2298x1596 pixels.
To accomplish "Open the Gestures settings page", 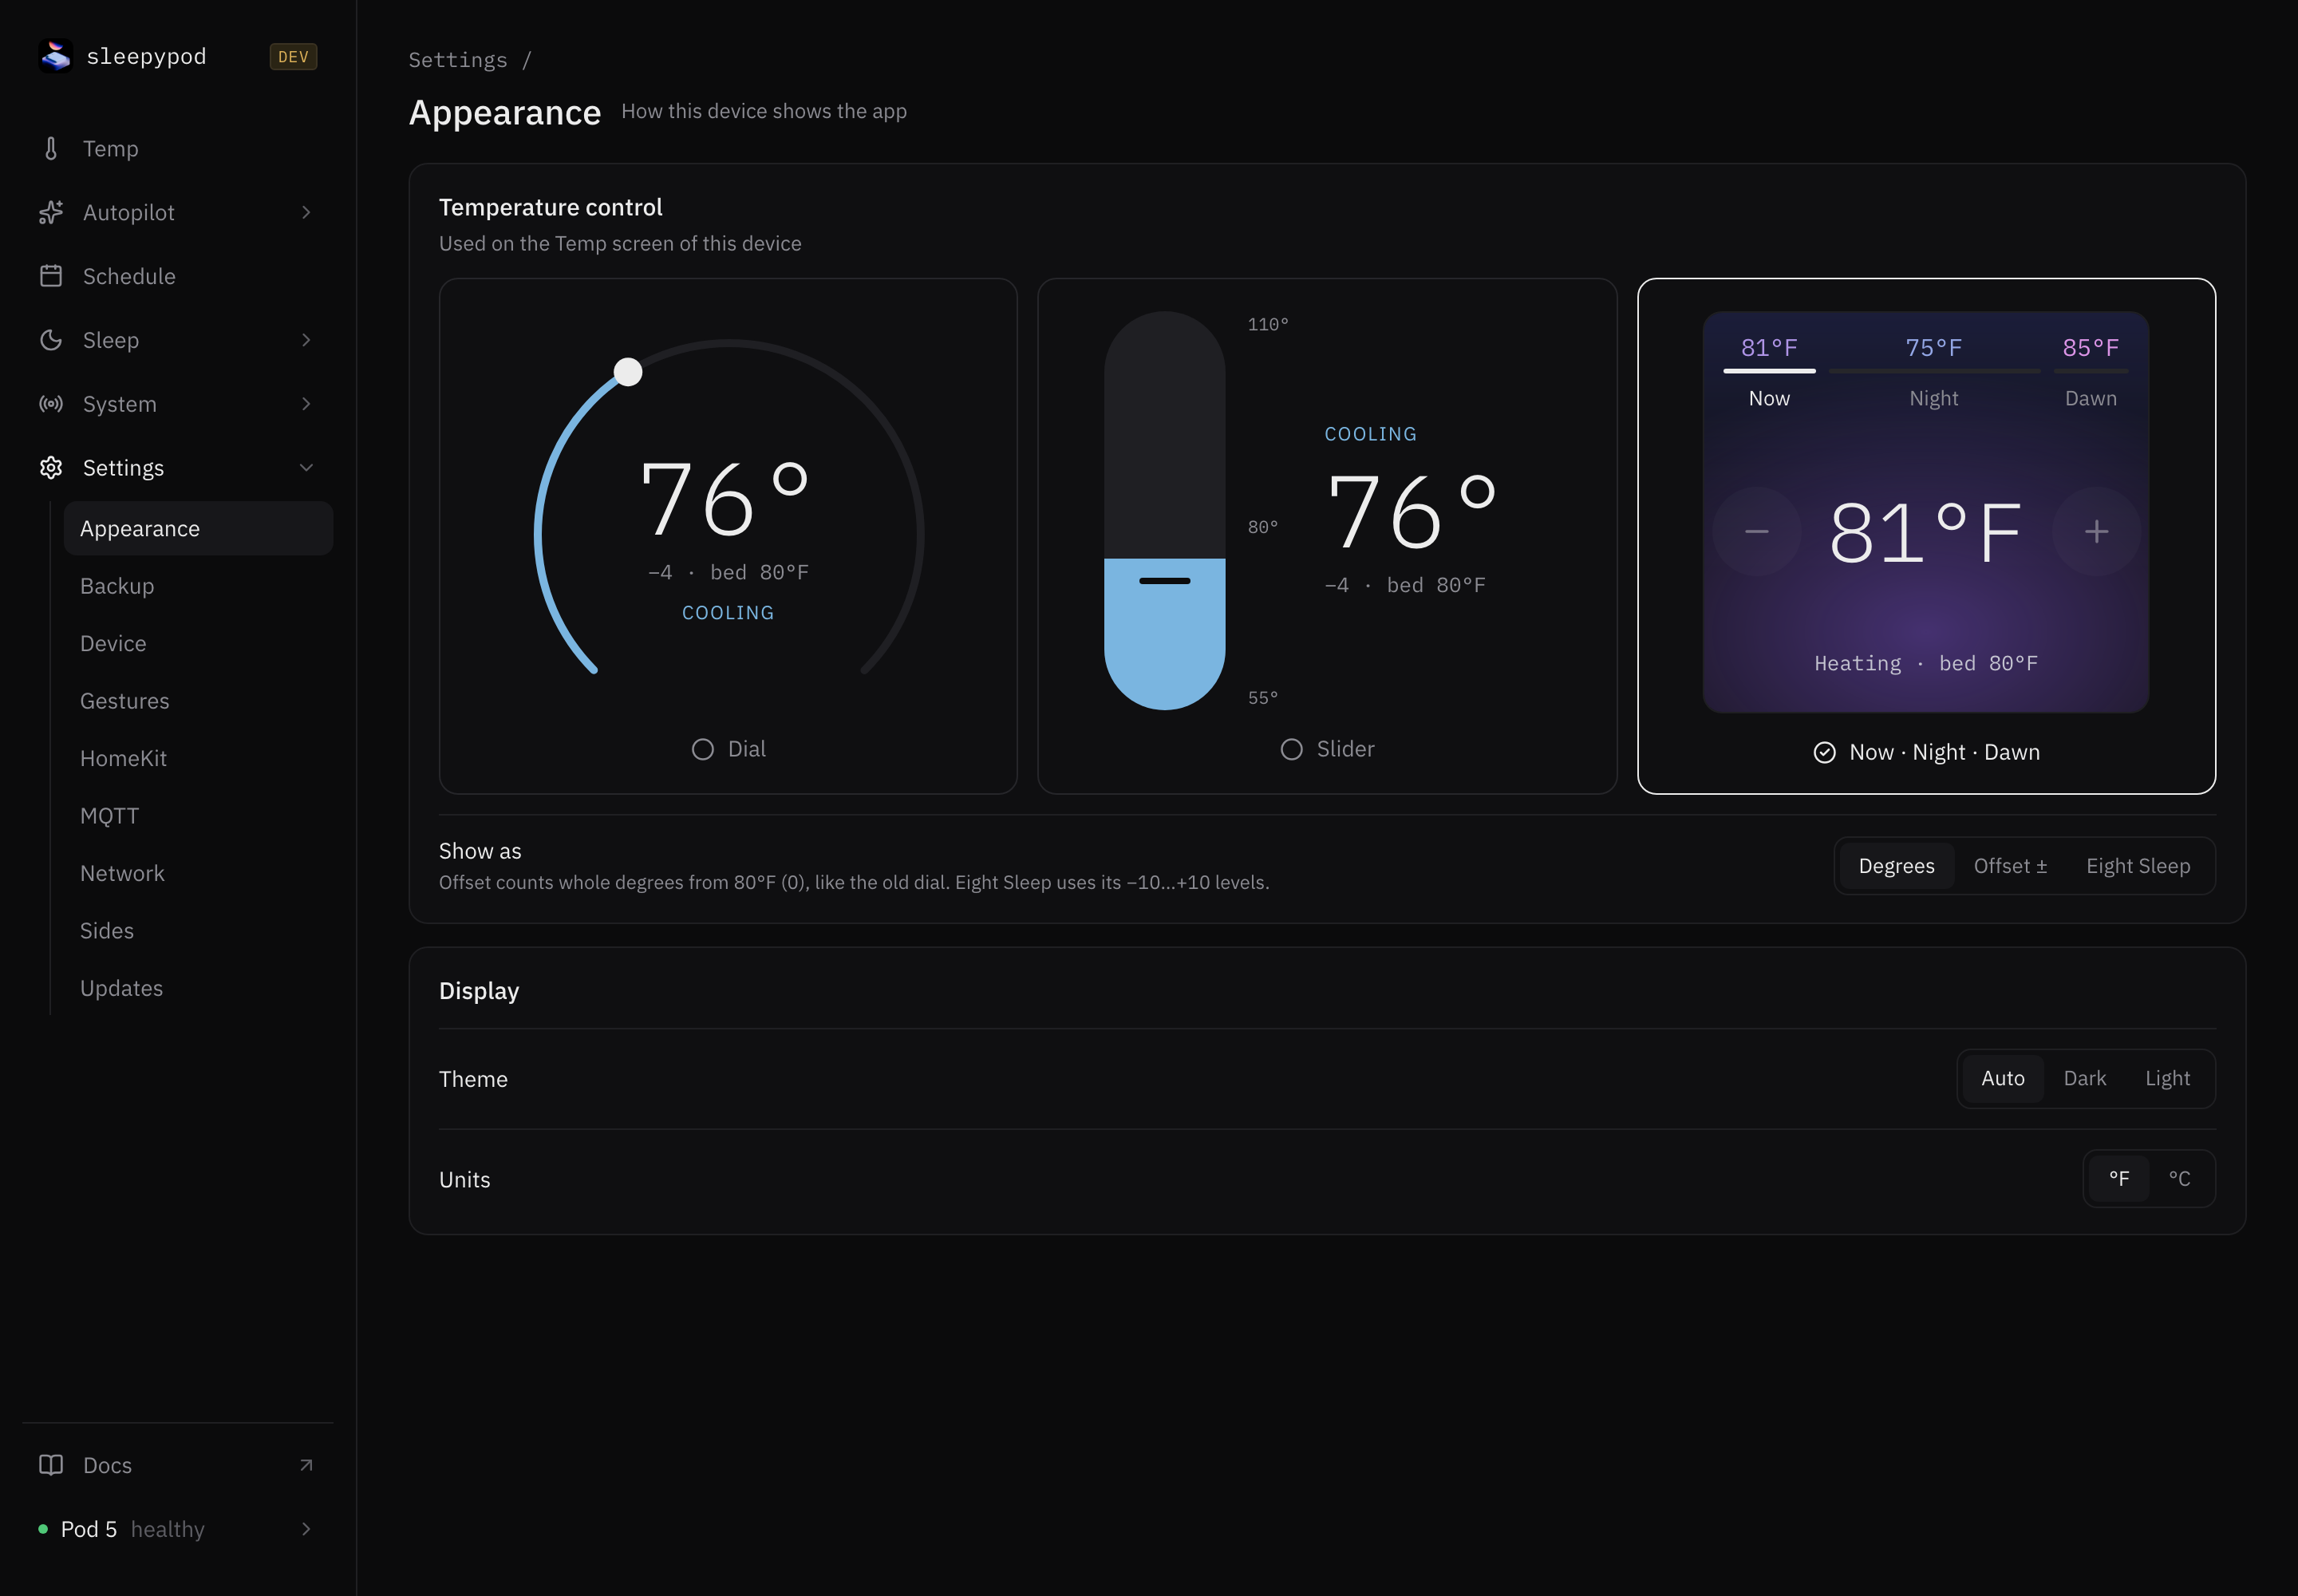I will pos(198,701).
